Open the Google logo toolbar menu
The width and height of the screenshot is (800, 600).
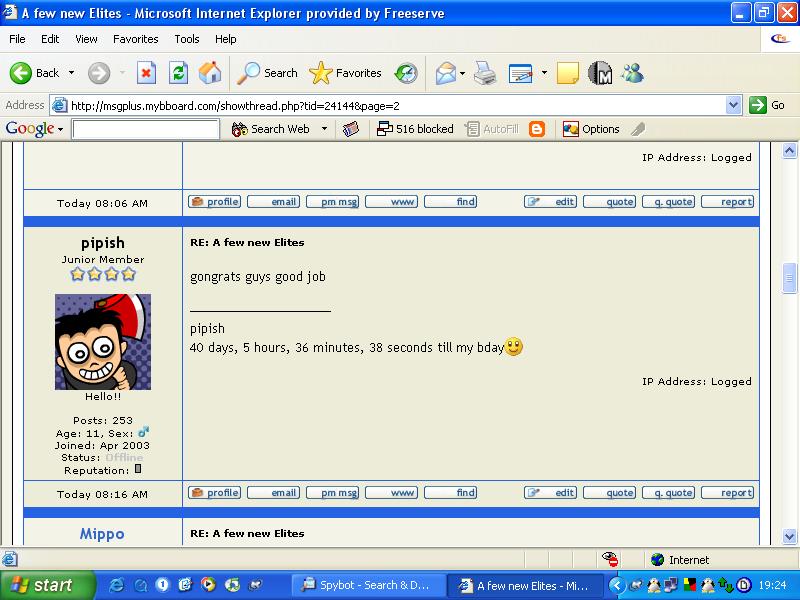coord(34,129)
